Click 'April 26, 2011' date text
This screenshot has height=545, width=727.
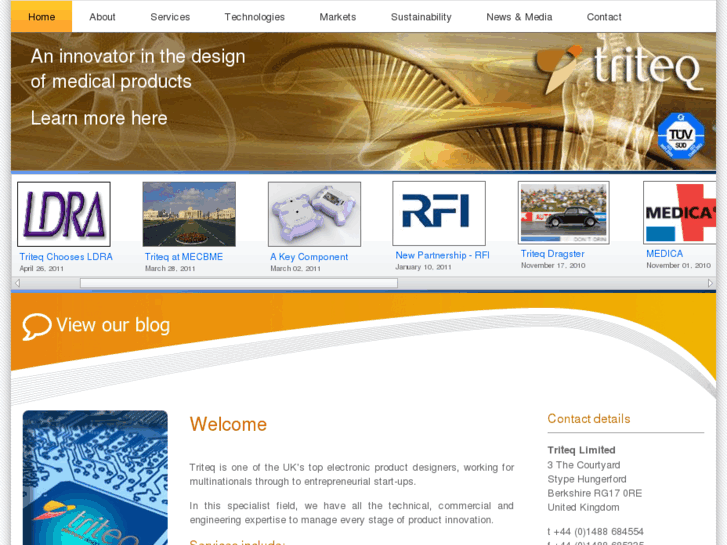41,269
